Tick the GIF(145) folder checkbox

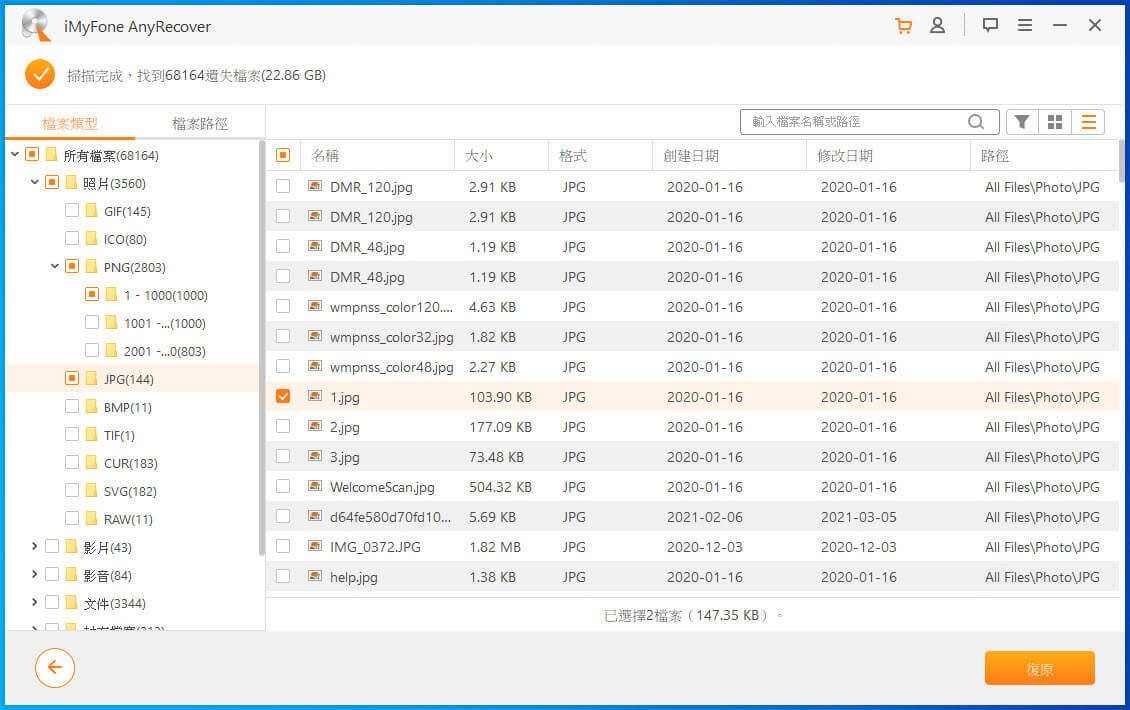coord(72,211)
